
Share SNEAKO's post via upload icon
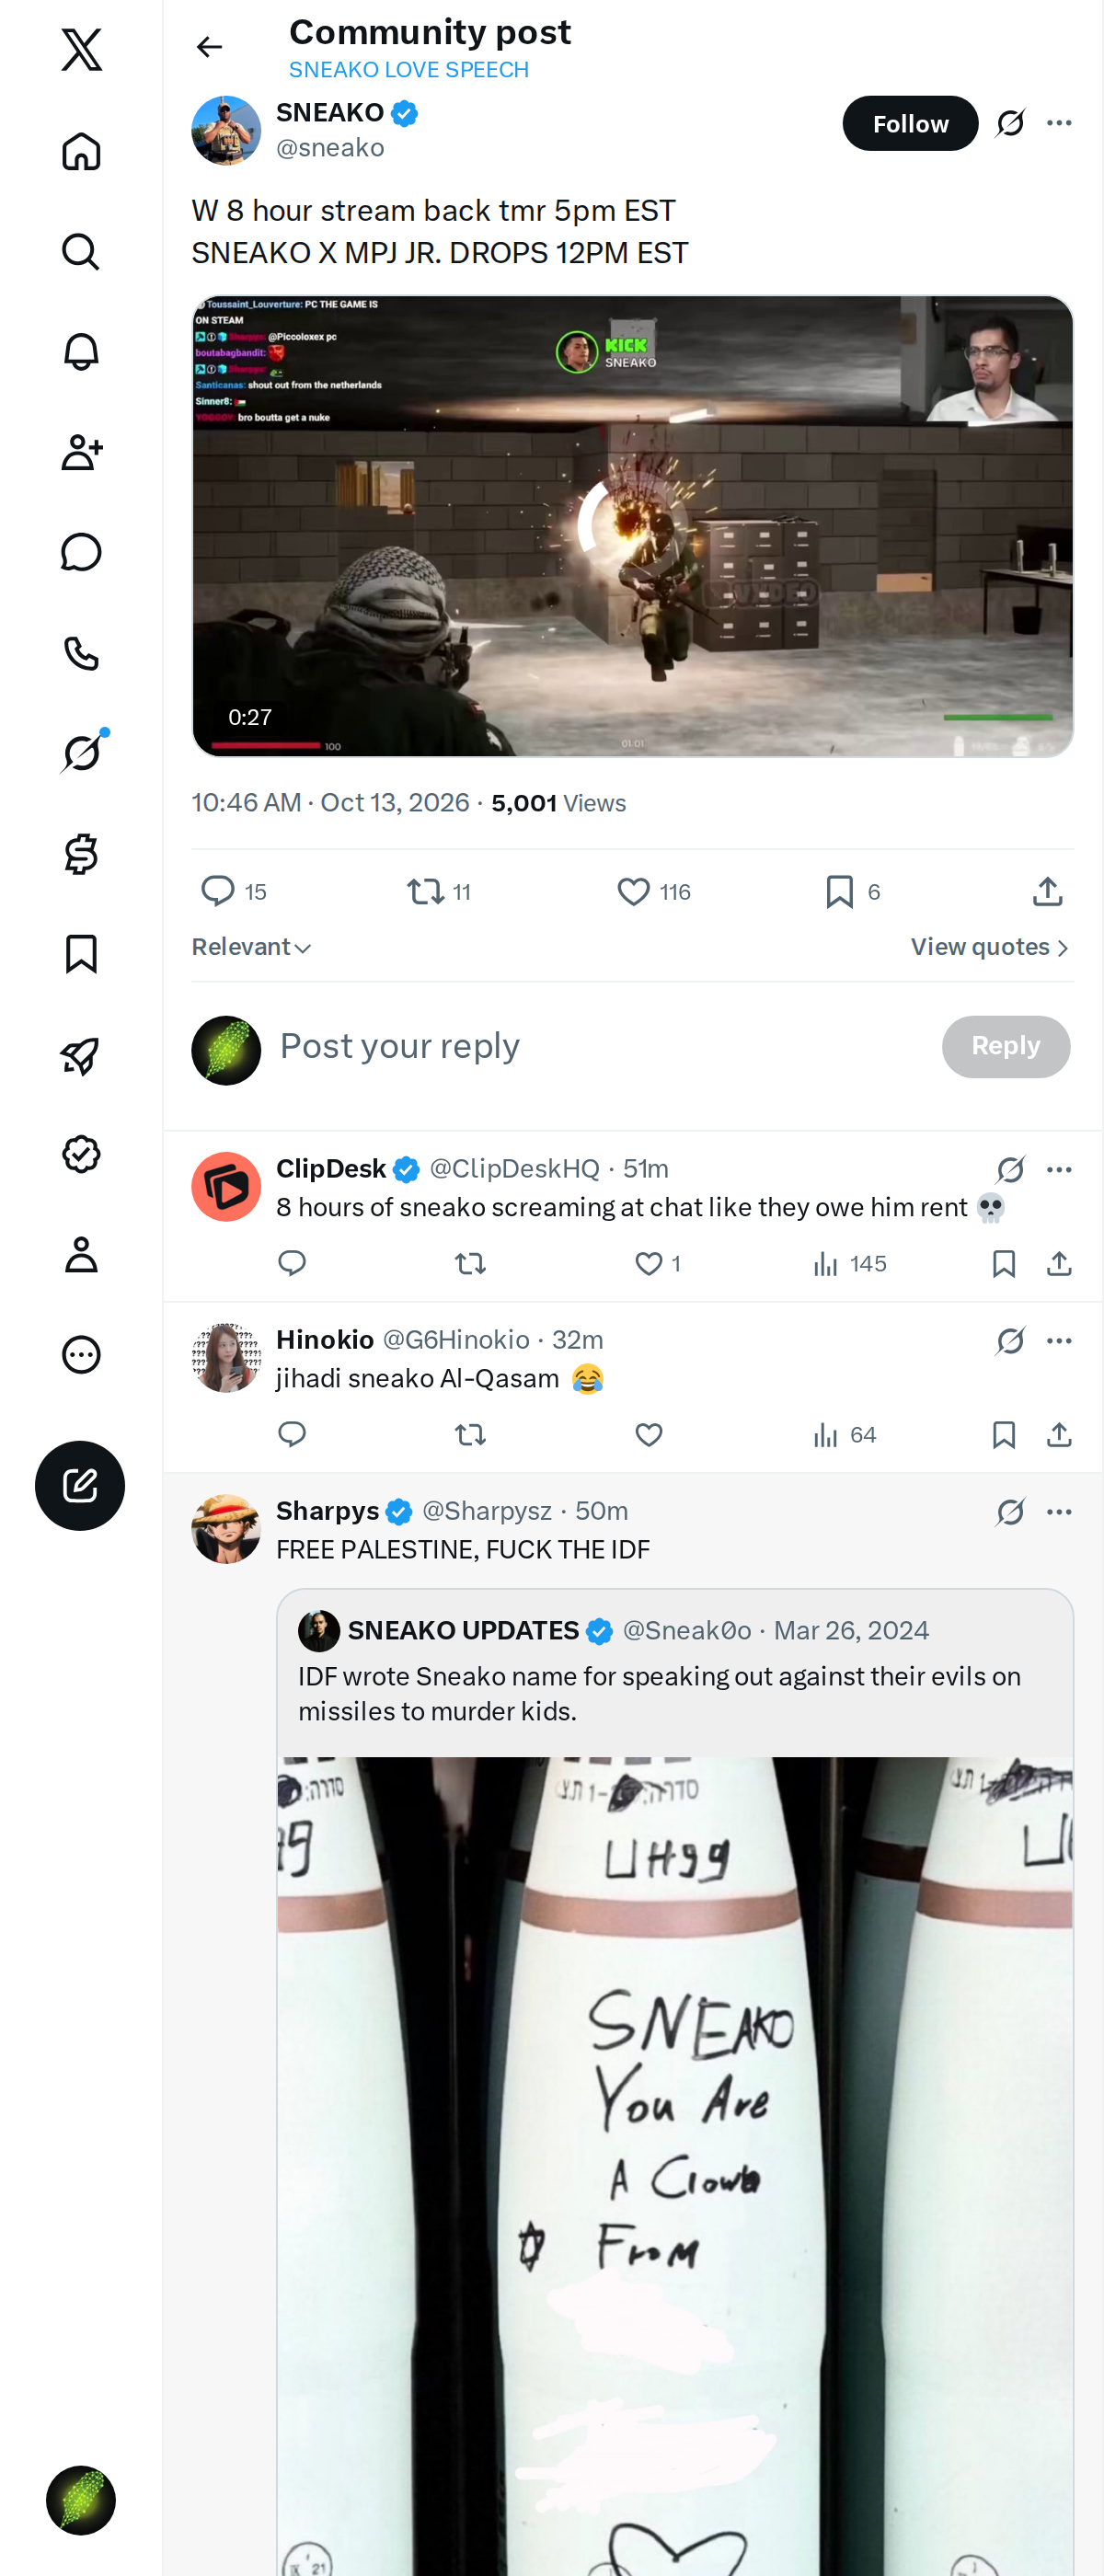click(1047, 891)
